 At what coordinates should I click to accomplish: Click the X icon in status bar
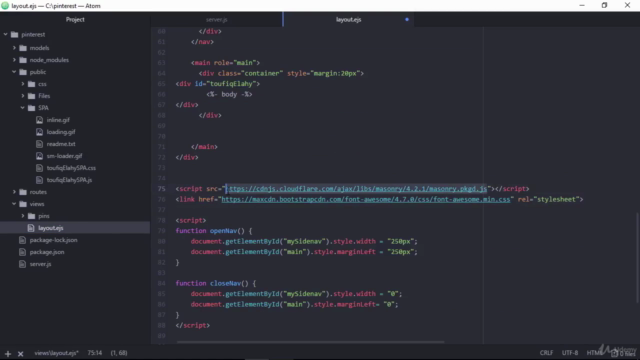click(x=20, y=353)
